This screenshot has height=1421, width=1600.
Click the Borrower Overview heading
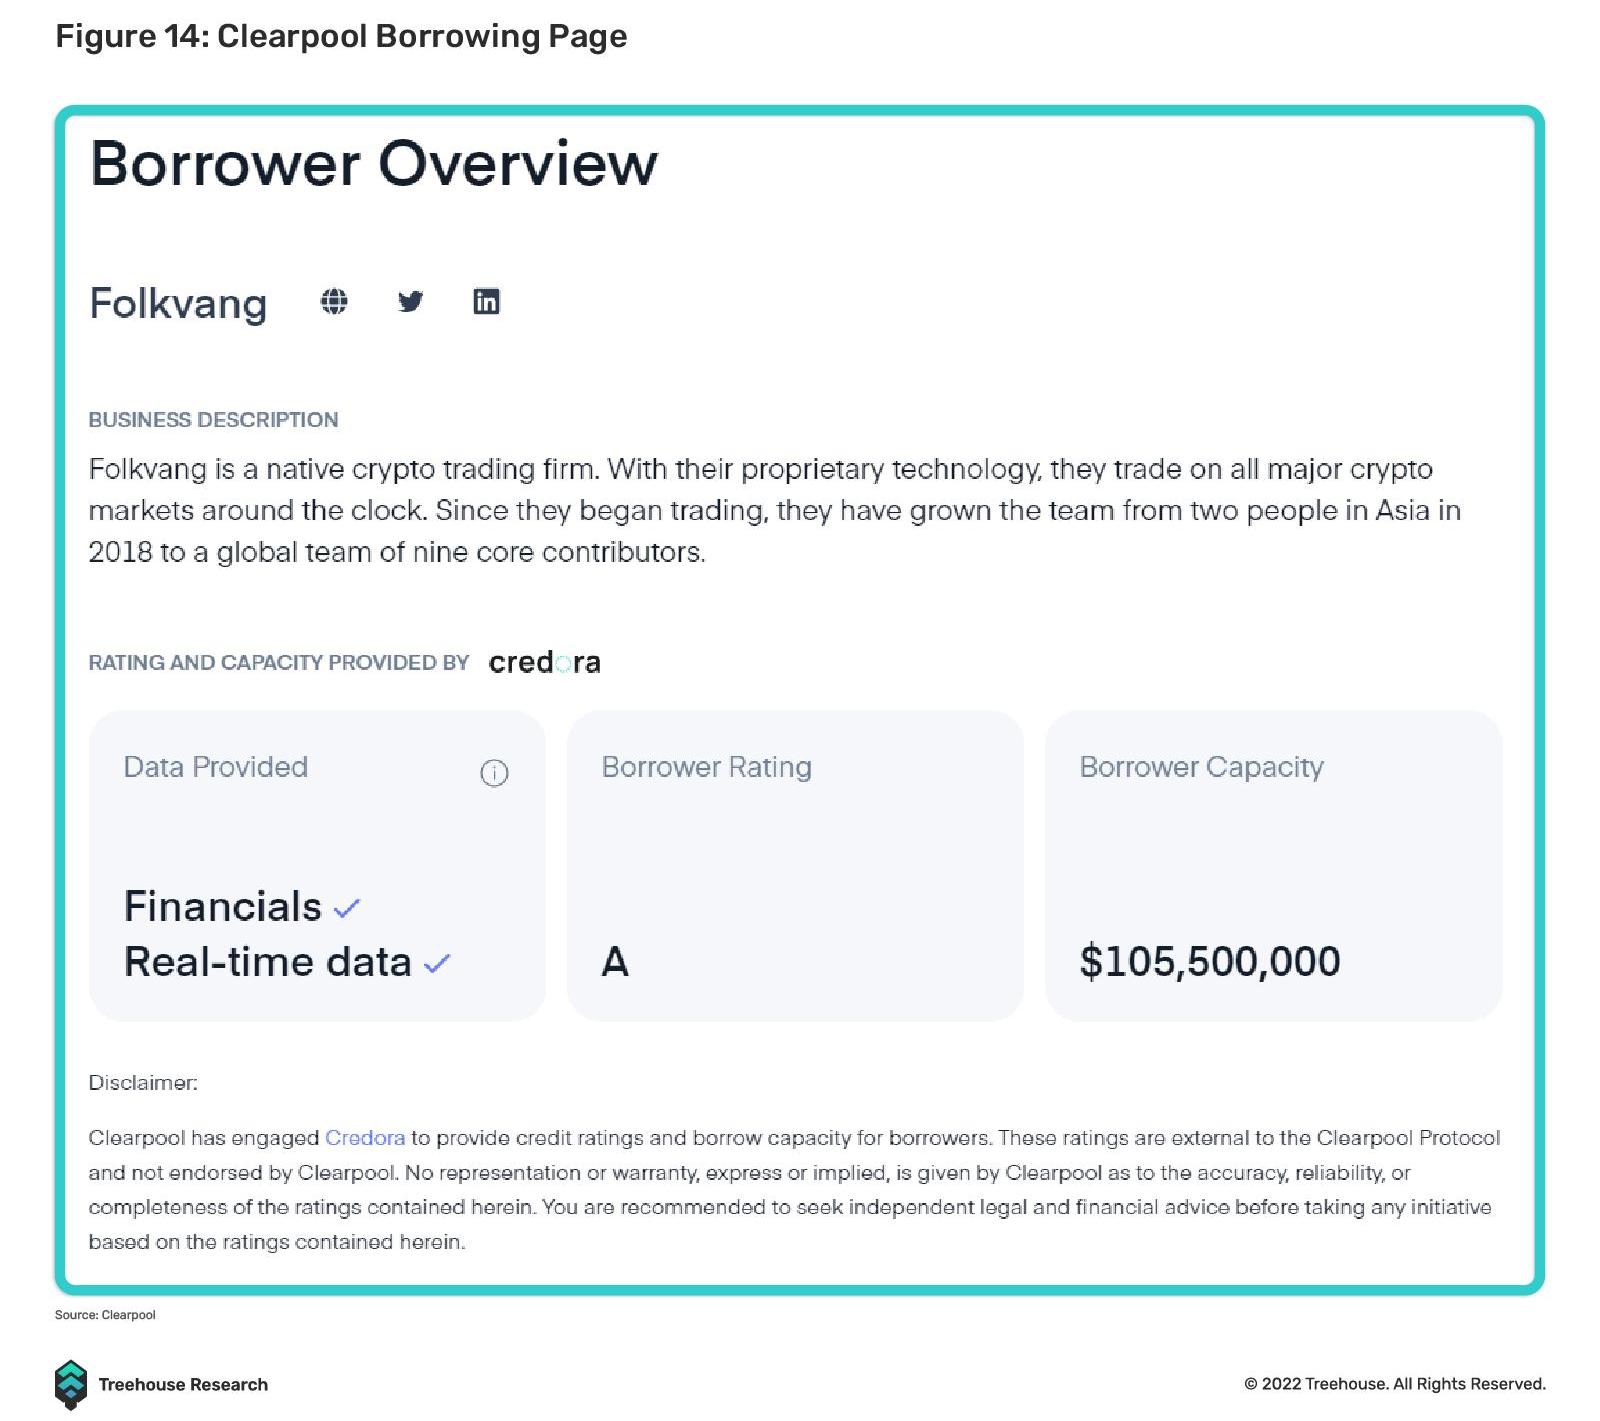coord(374,163)
